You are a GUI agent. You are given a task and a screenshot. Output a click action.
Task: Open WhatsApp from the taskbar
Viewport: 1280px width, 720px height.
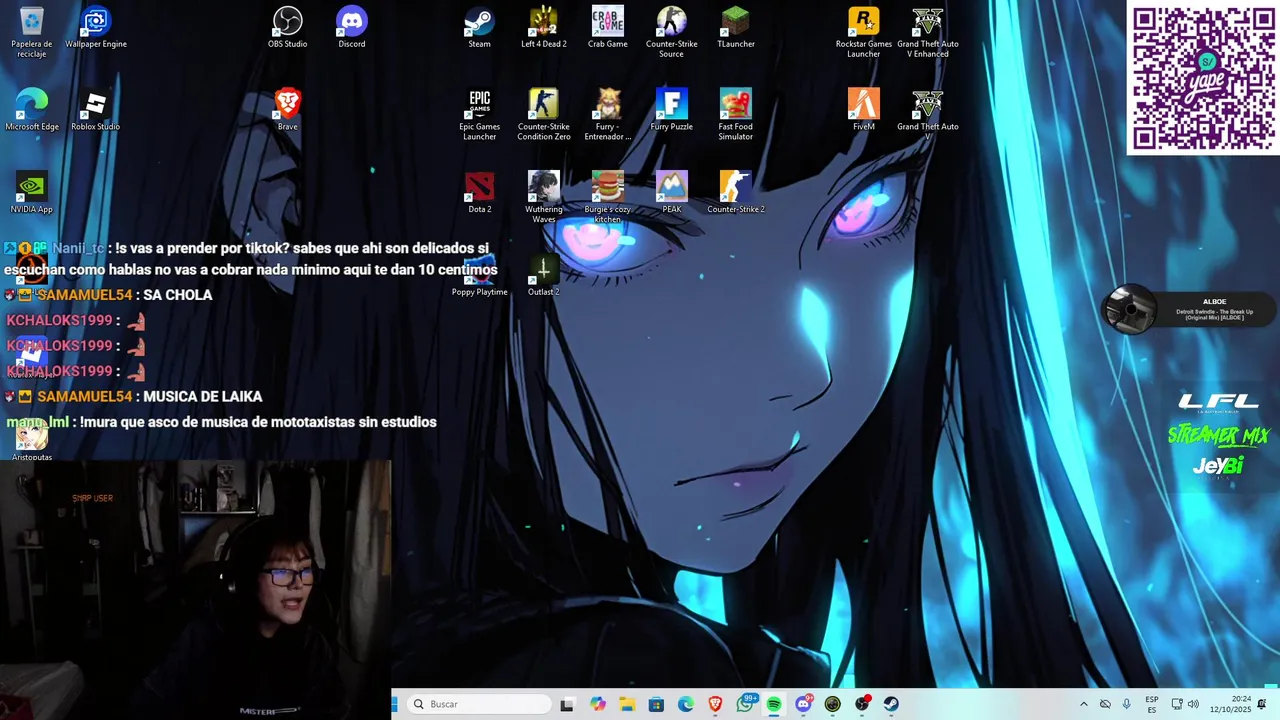[x=745, y=704]
